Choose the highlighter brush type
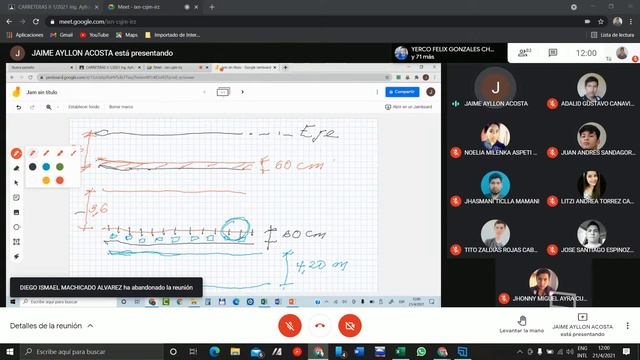 (60, 153)
